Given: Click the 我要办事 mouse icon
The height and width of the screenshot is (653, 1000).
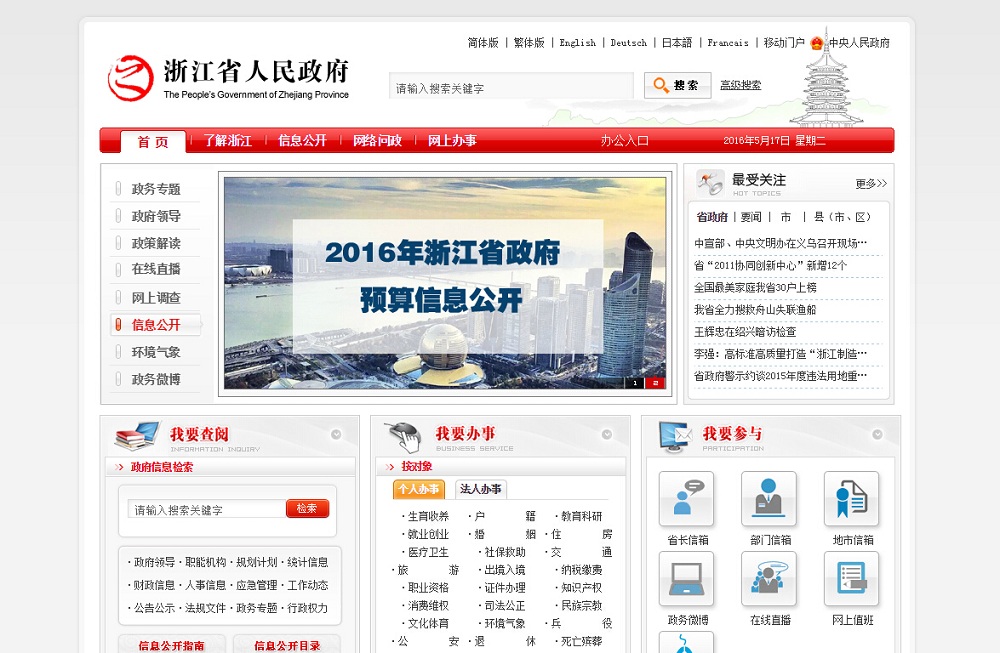Looking at the screenshot, I should 404,436.
